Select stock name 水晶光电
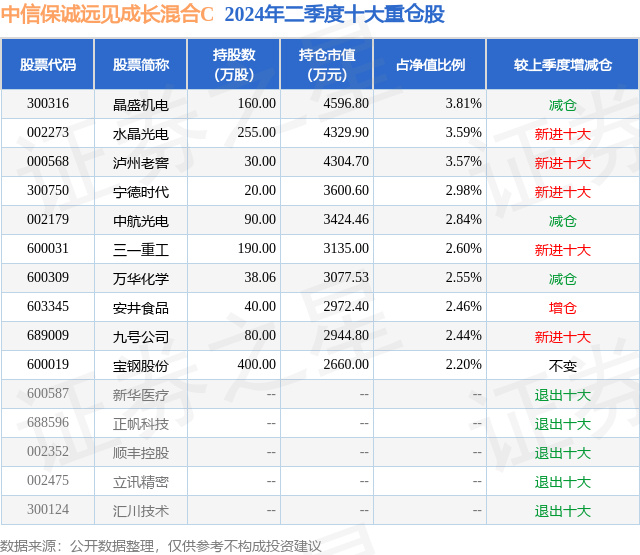 141,134
